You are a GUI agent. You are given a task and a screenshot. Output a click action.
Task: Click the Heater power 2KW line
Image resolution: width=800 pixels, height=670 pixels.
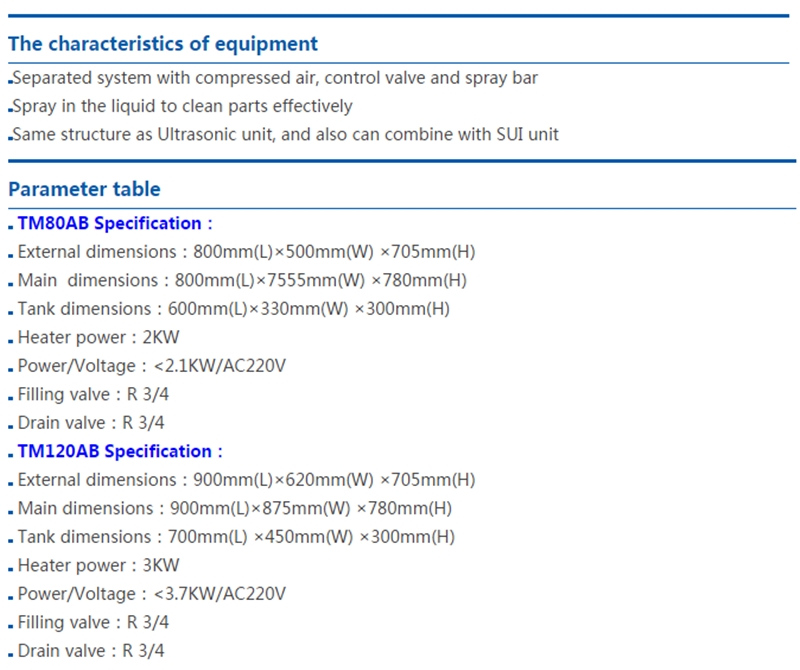(99, 337)
